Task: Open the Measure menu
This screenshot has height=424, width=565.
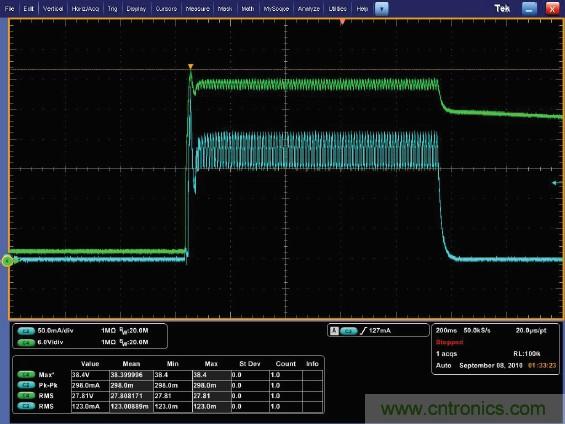Action: tap(197, 9)
